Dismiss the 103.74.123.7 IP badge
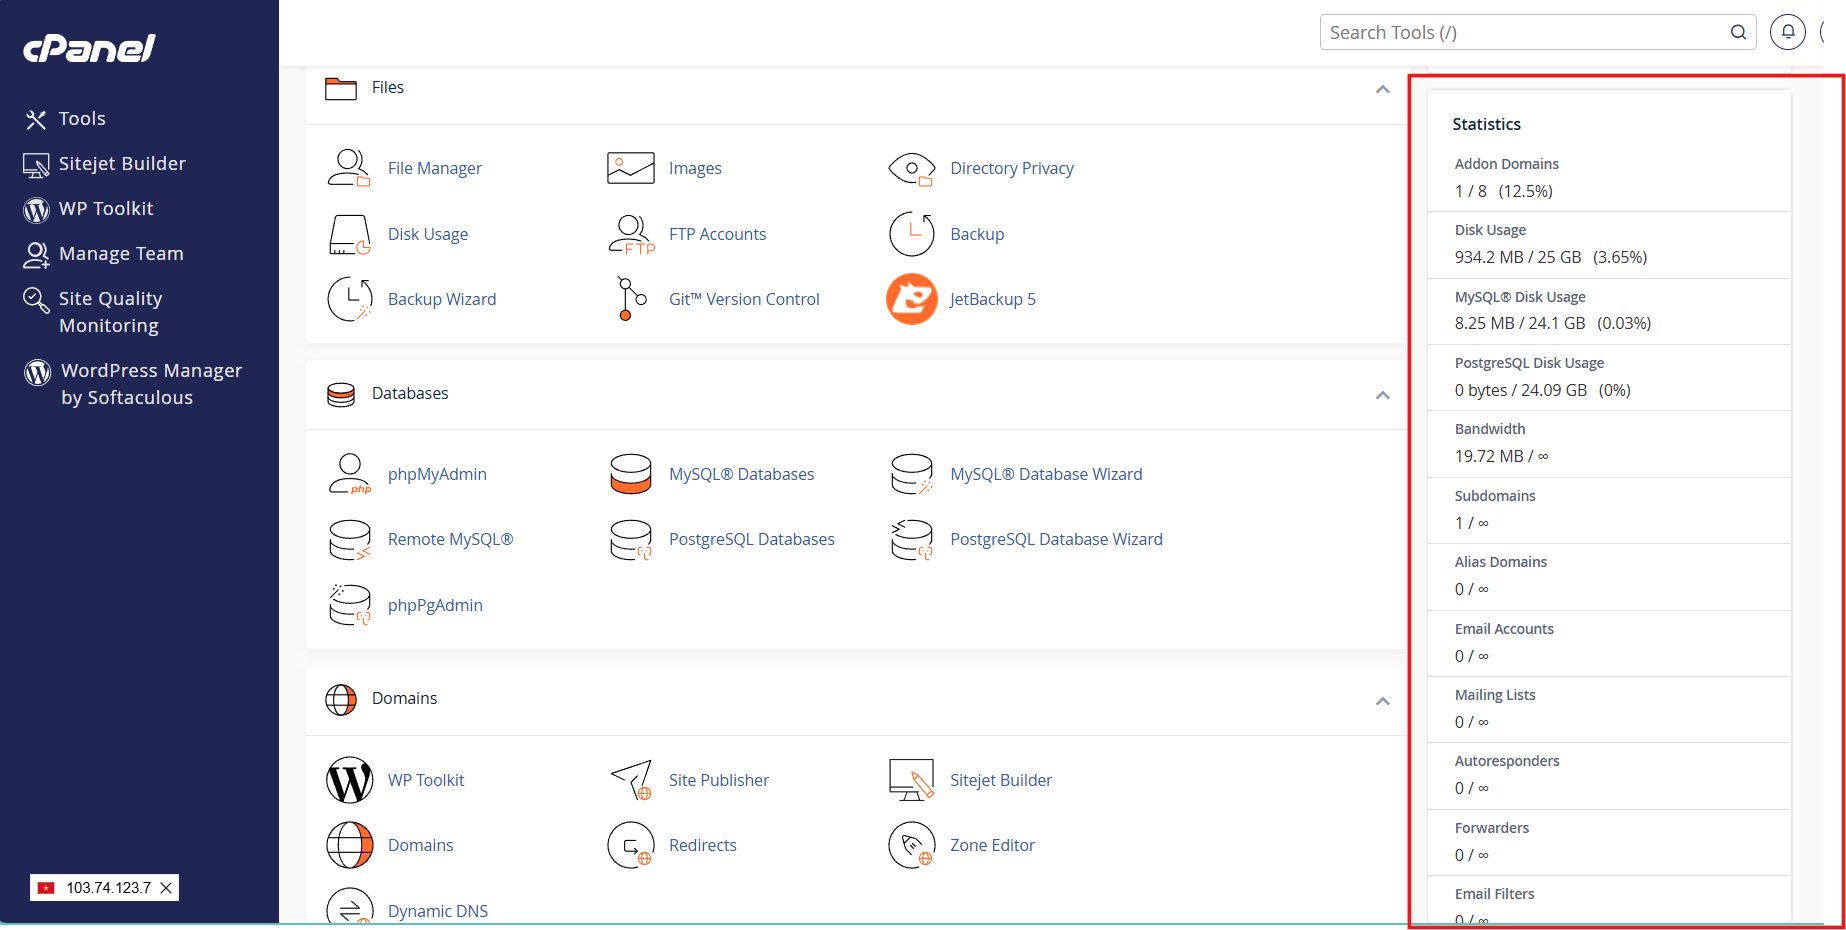The image size is (1846, 930). pyautogui.click(x=166, y=888)
